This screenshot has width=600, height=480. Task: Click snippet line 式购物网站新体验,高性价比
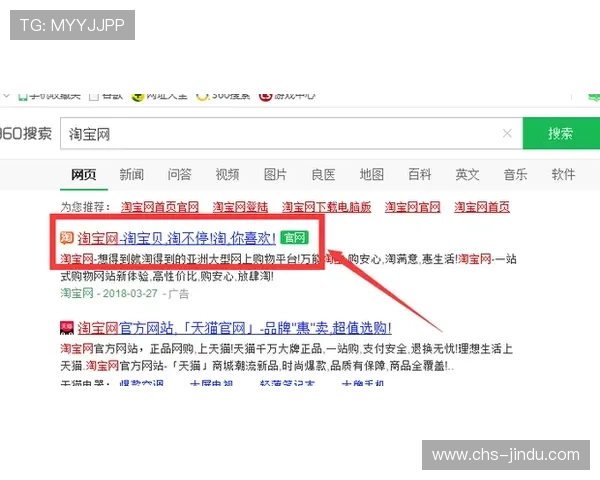(x=167, y=276)
